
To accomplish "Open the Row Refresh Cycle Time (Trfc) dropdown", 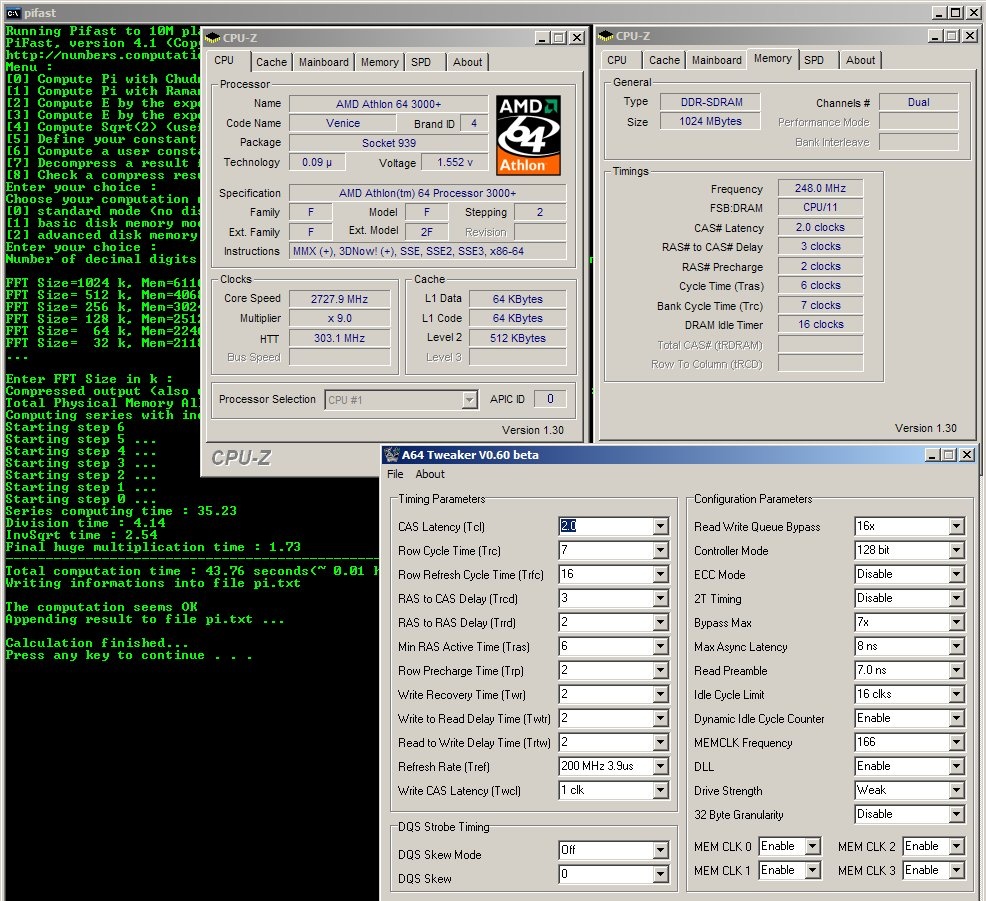I will [660, 574].
